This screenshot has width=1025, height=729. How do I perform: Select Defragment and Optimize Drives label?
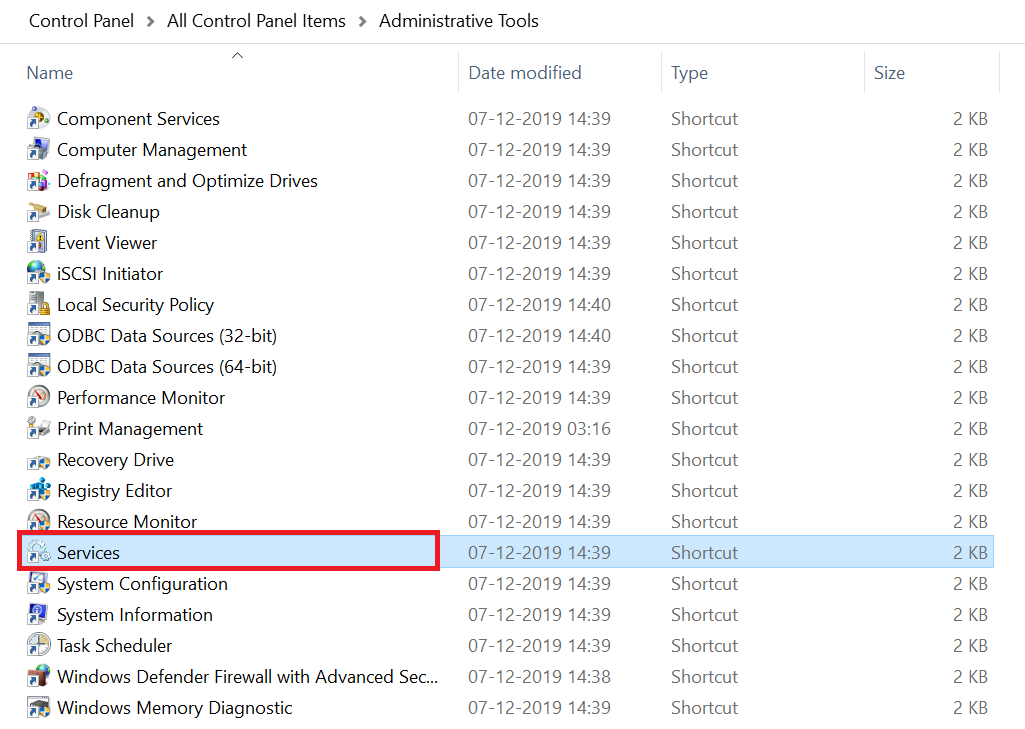(188, 181)
